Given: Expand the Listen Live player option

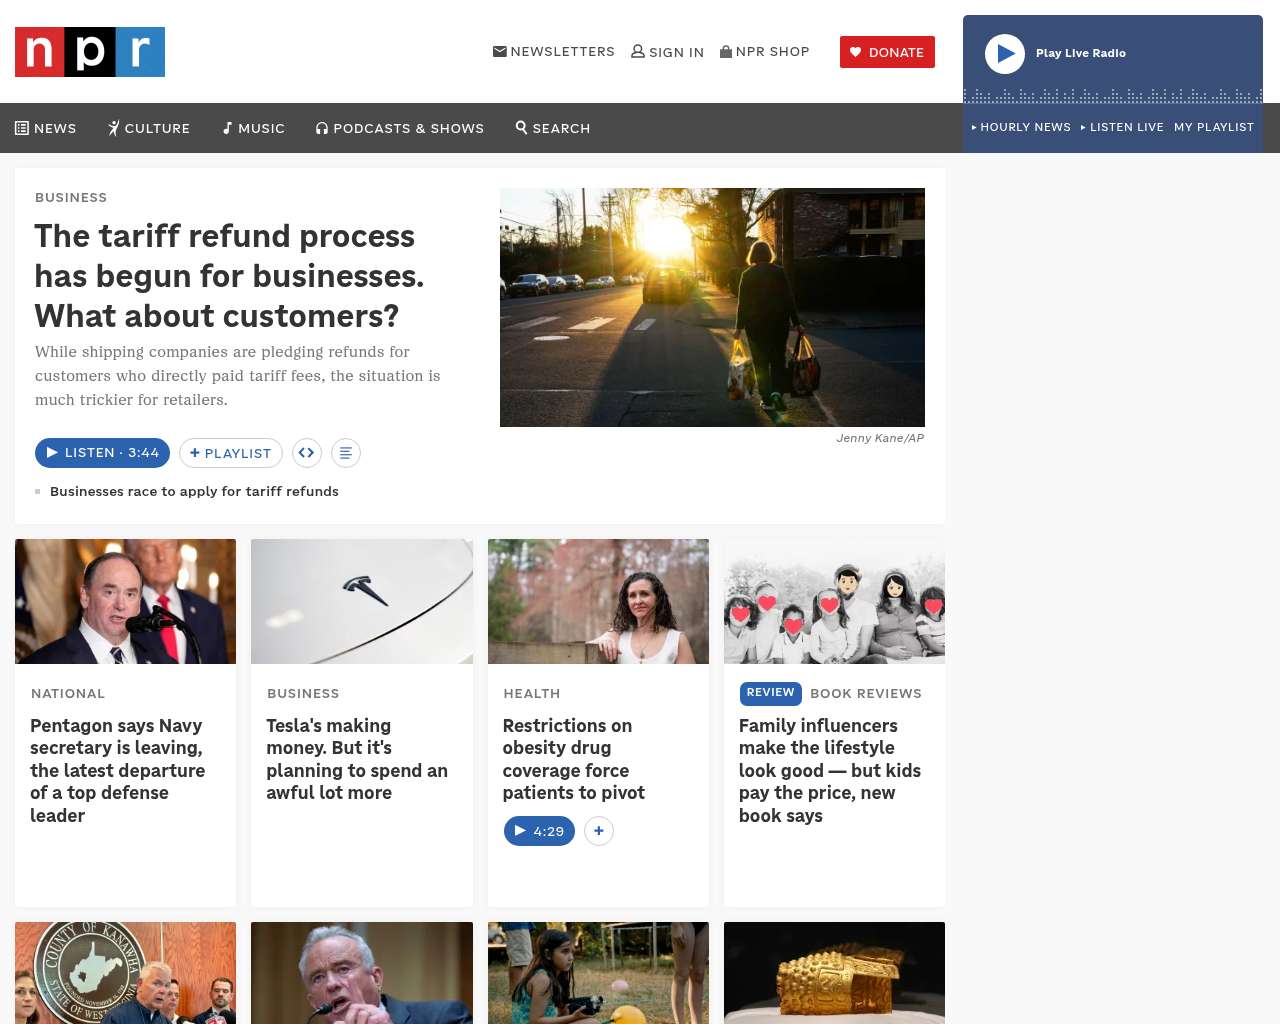Looking at the screenshot, I should point(1122,127).
